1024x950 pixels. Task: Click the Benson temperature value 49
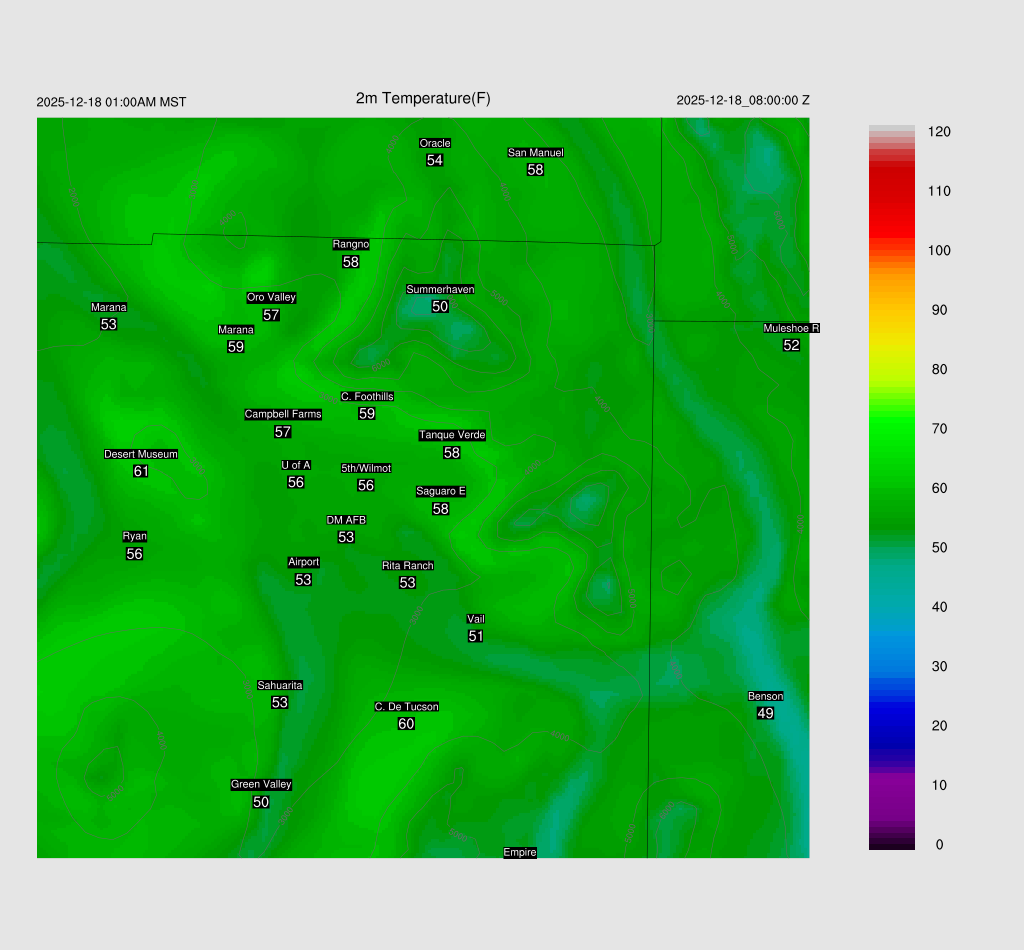pos(765,713)
